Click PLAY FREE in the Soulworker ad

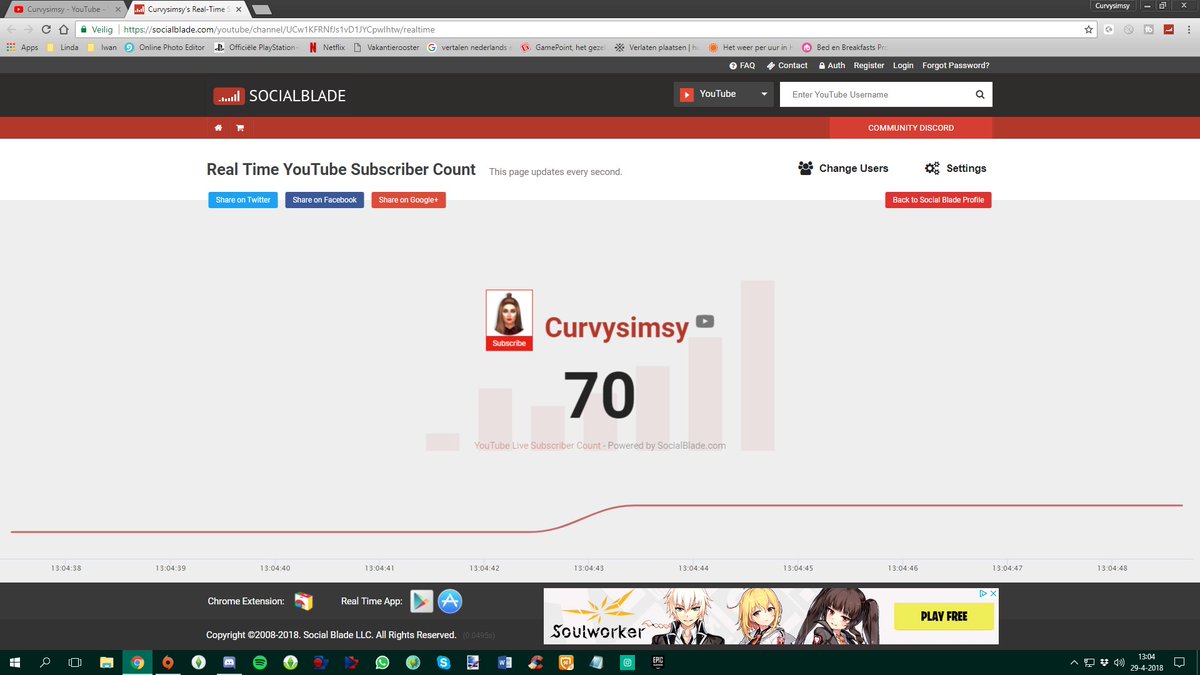click(944, 616)
